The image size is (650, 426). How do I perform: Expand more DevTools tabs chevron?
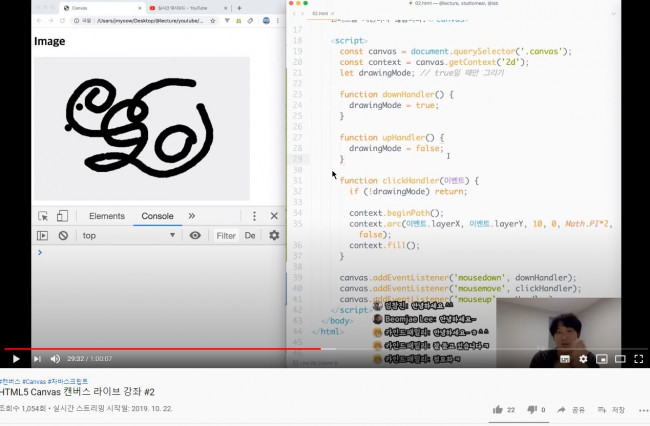pyautogui.click(x=192, y=216)
